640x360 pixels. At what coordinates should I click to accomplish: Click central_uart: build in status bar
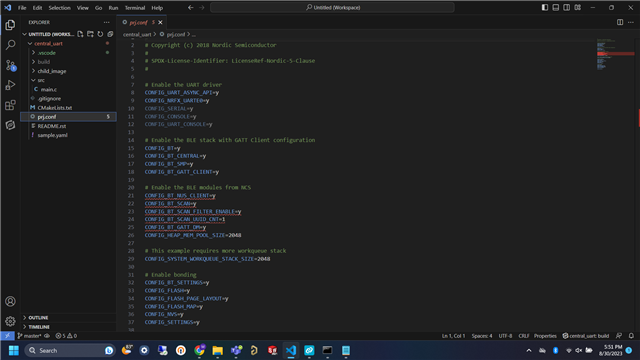[x=585, y=336]
